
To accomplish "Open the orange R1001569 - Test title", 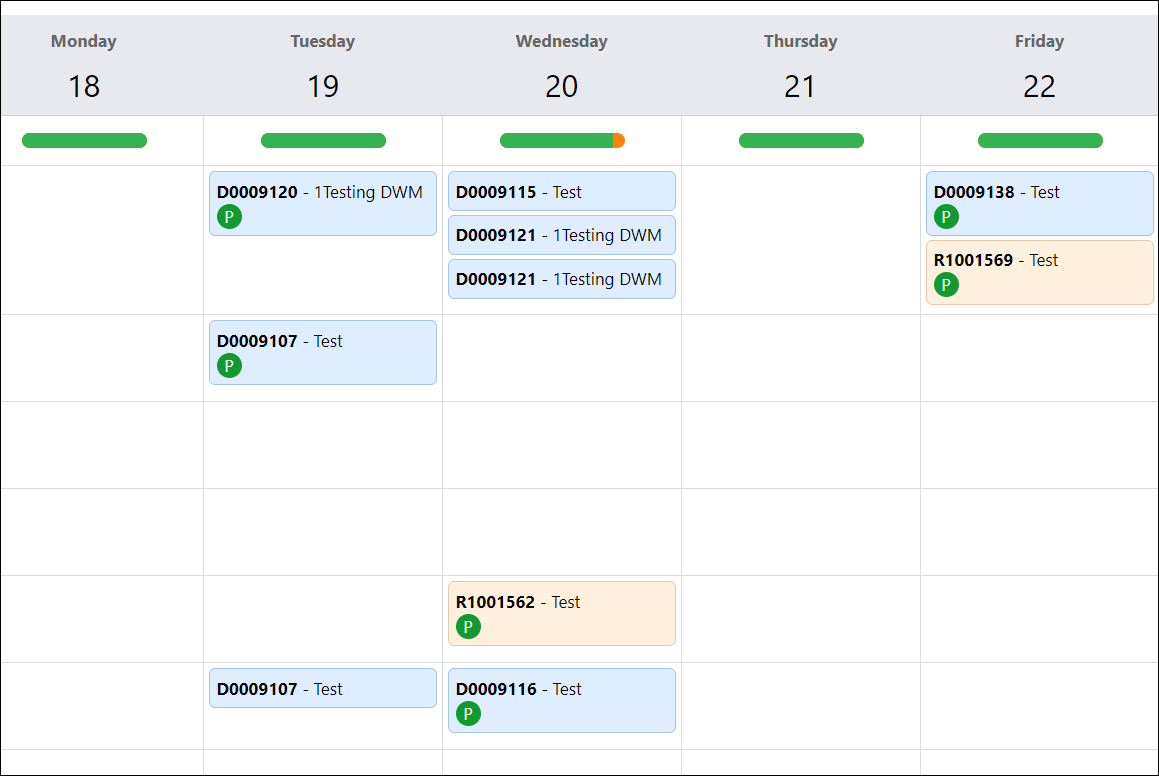I will (996, 260).
